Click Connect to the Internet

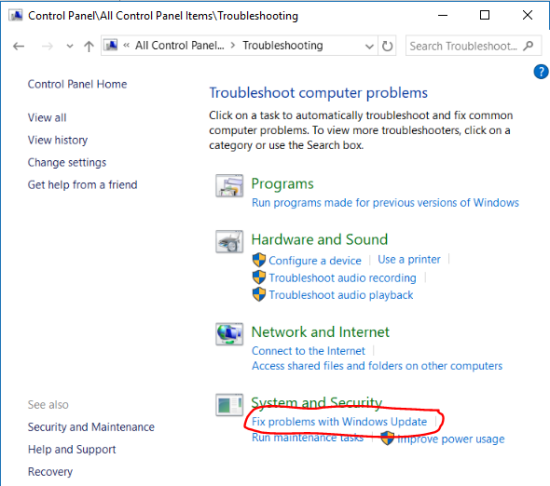pyautogui.click(x=308, y=351)
